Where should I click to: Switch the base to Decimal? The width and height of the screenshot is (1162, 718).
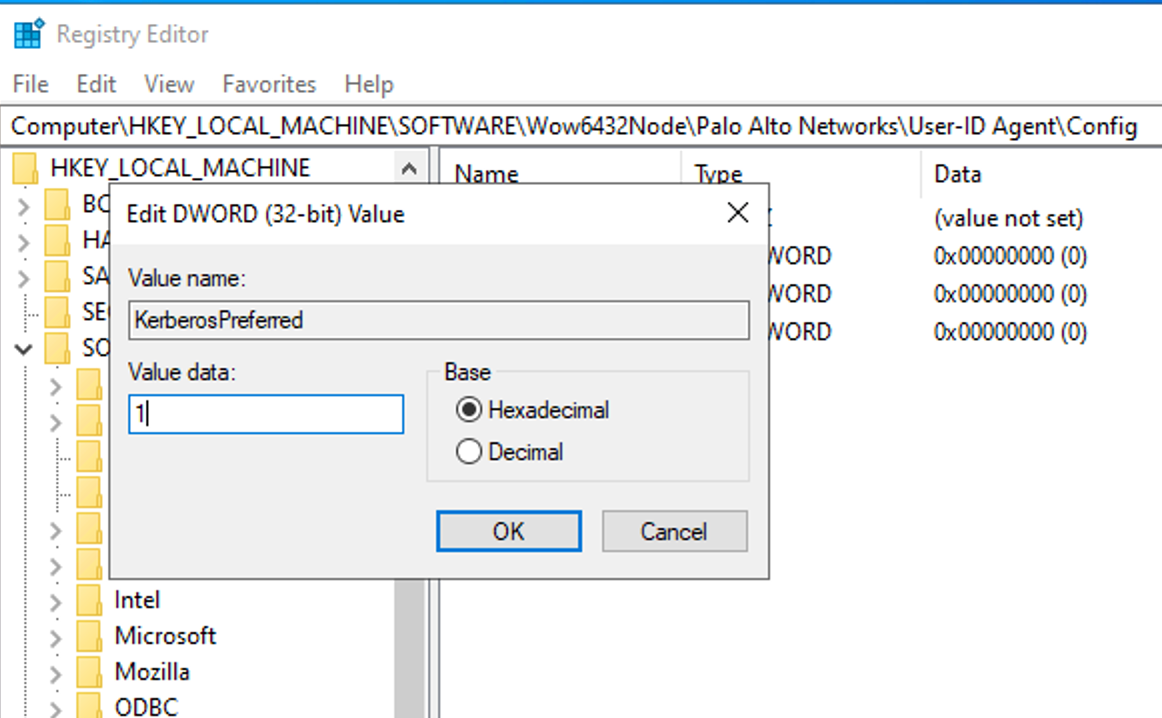(x=469, y=451)
